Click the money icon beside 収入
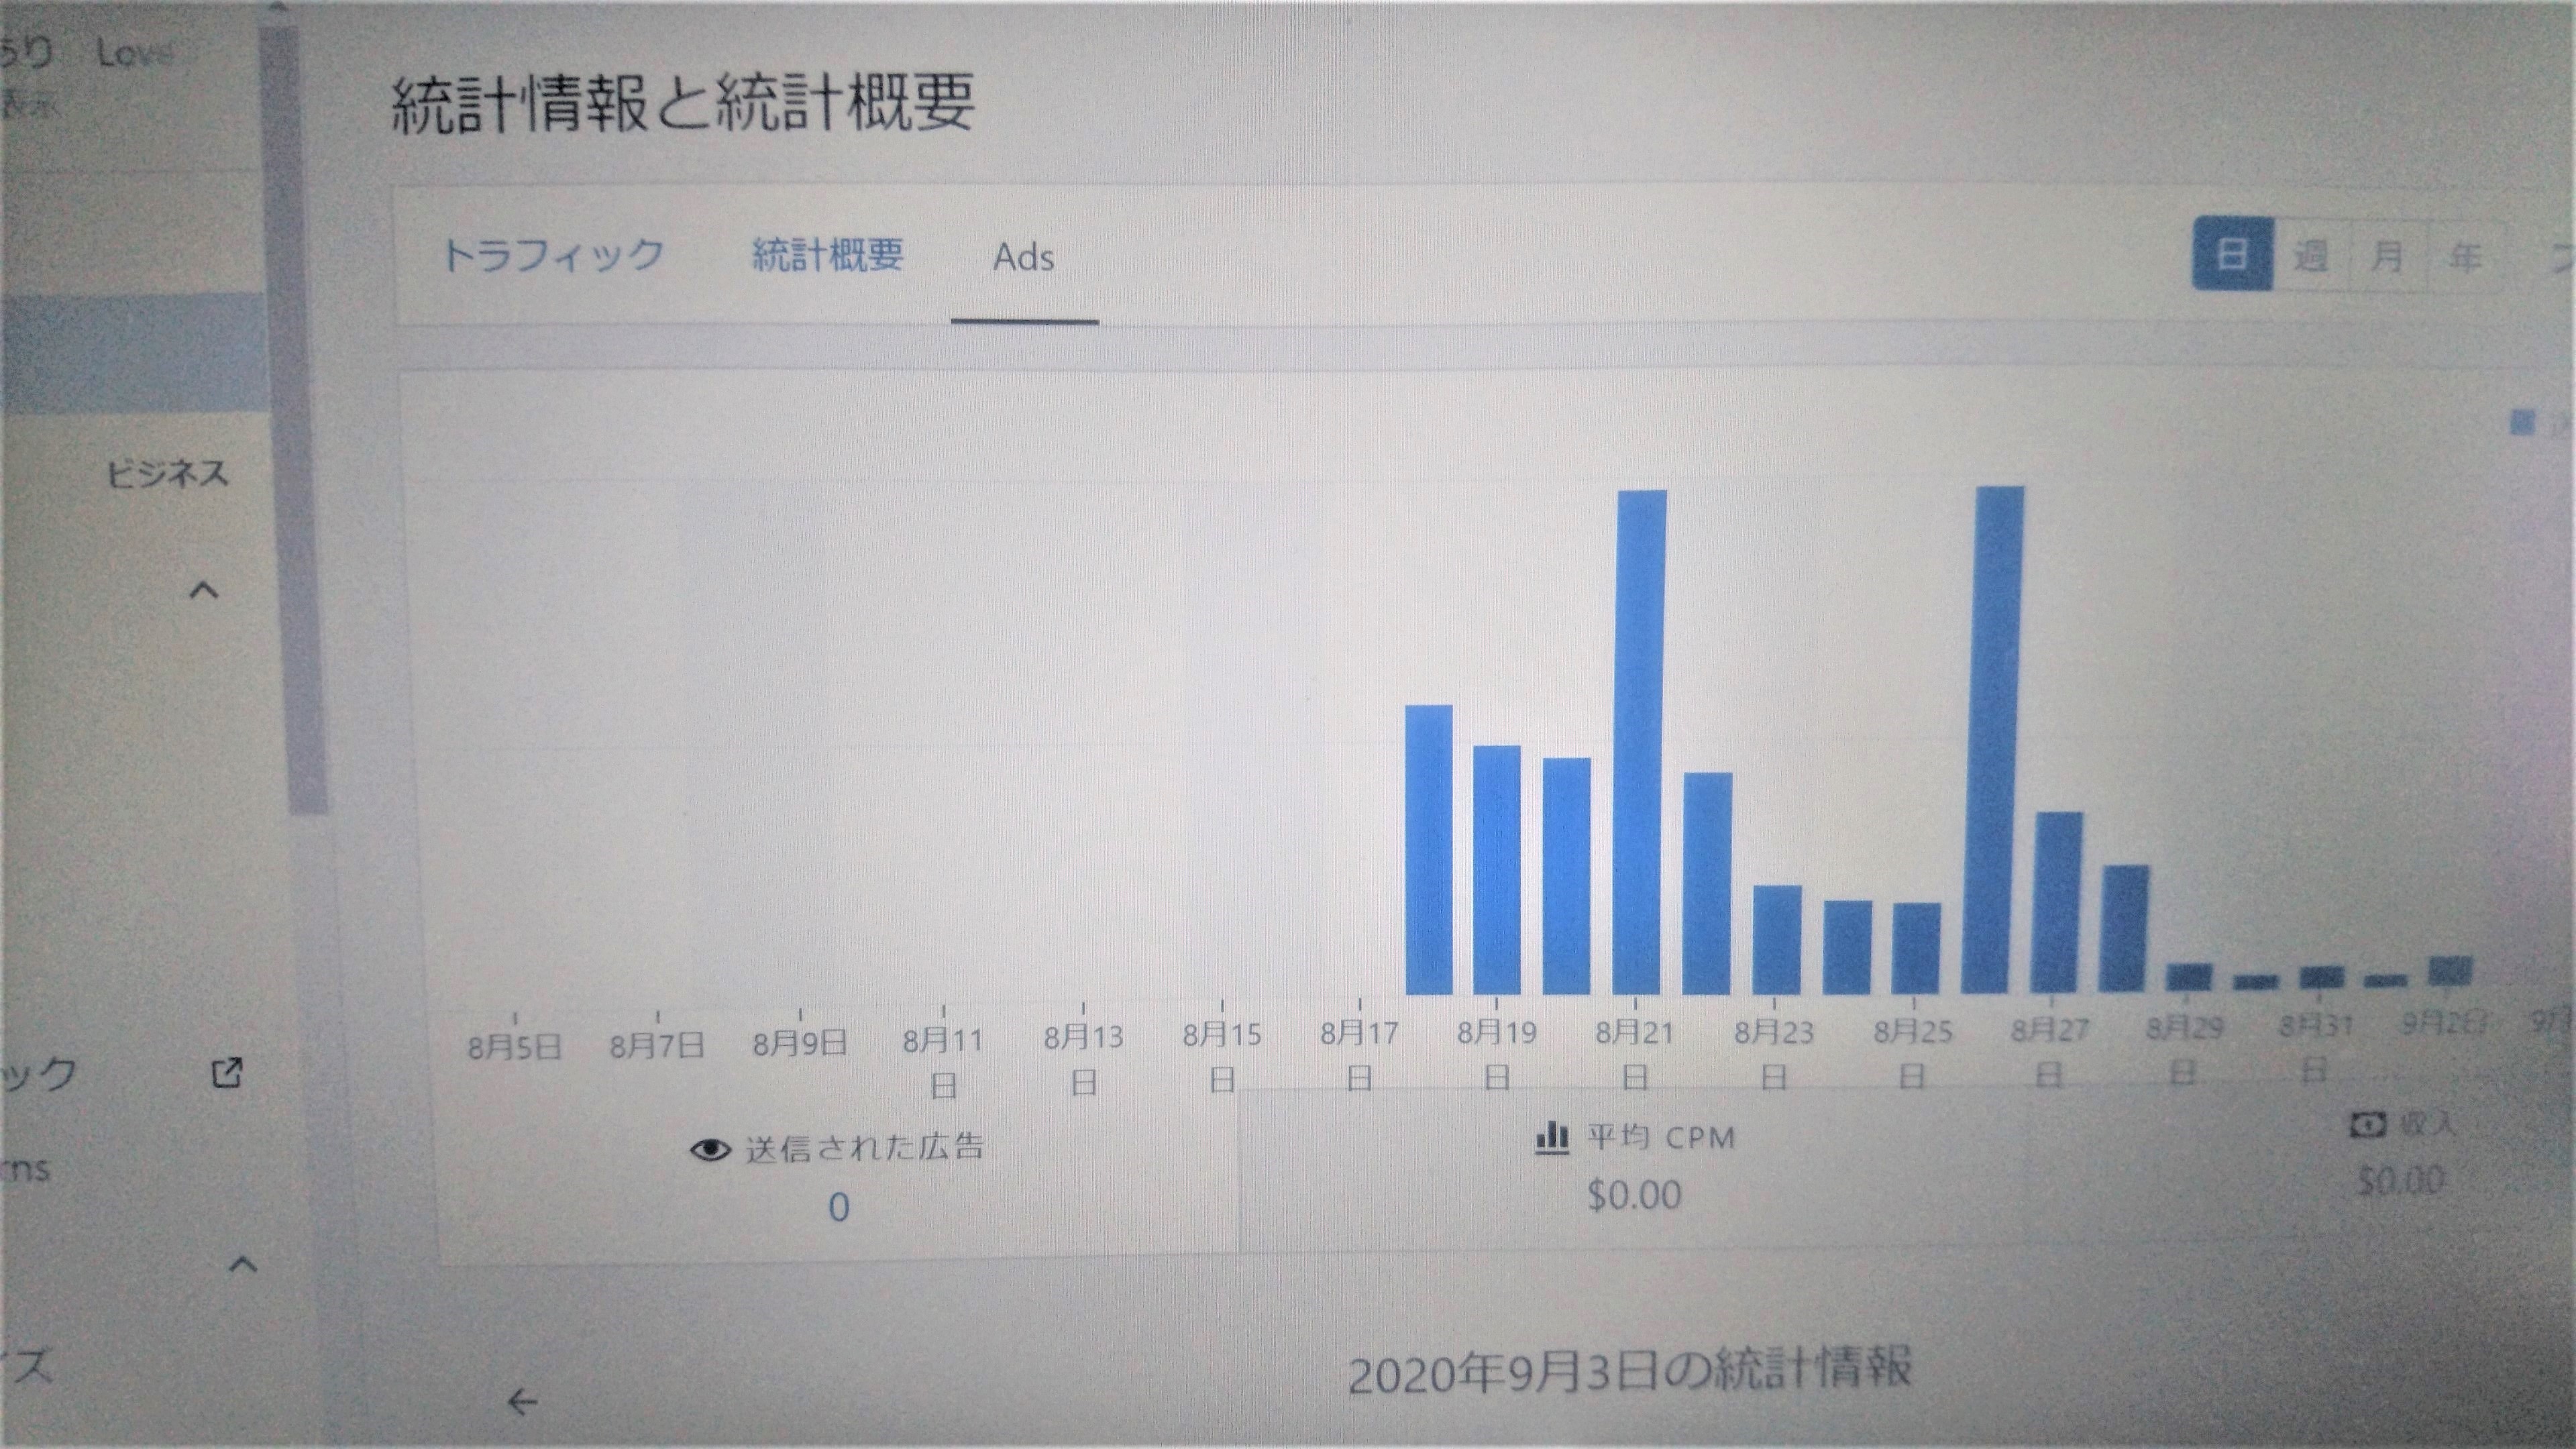This screenshot has height=1449, width=2576. click(2367, 1125)
